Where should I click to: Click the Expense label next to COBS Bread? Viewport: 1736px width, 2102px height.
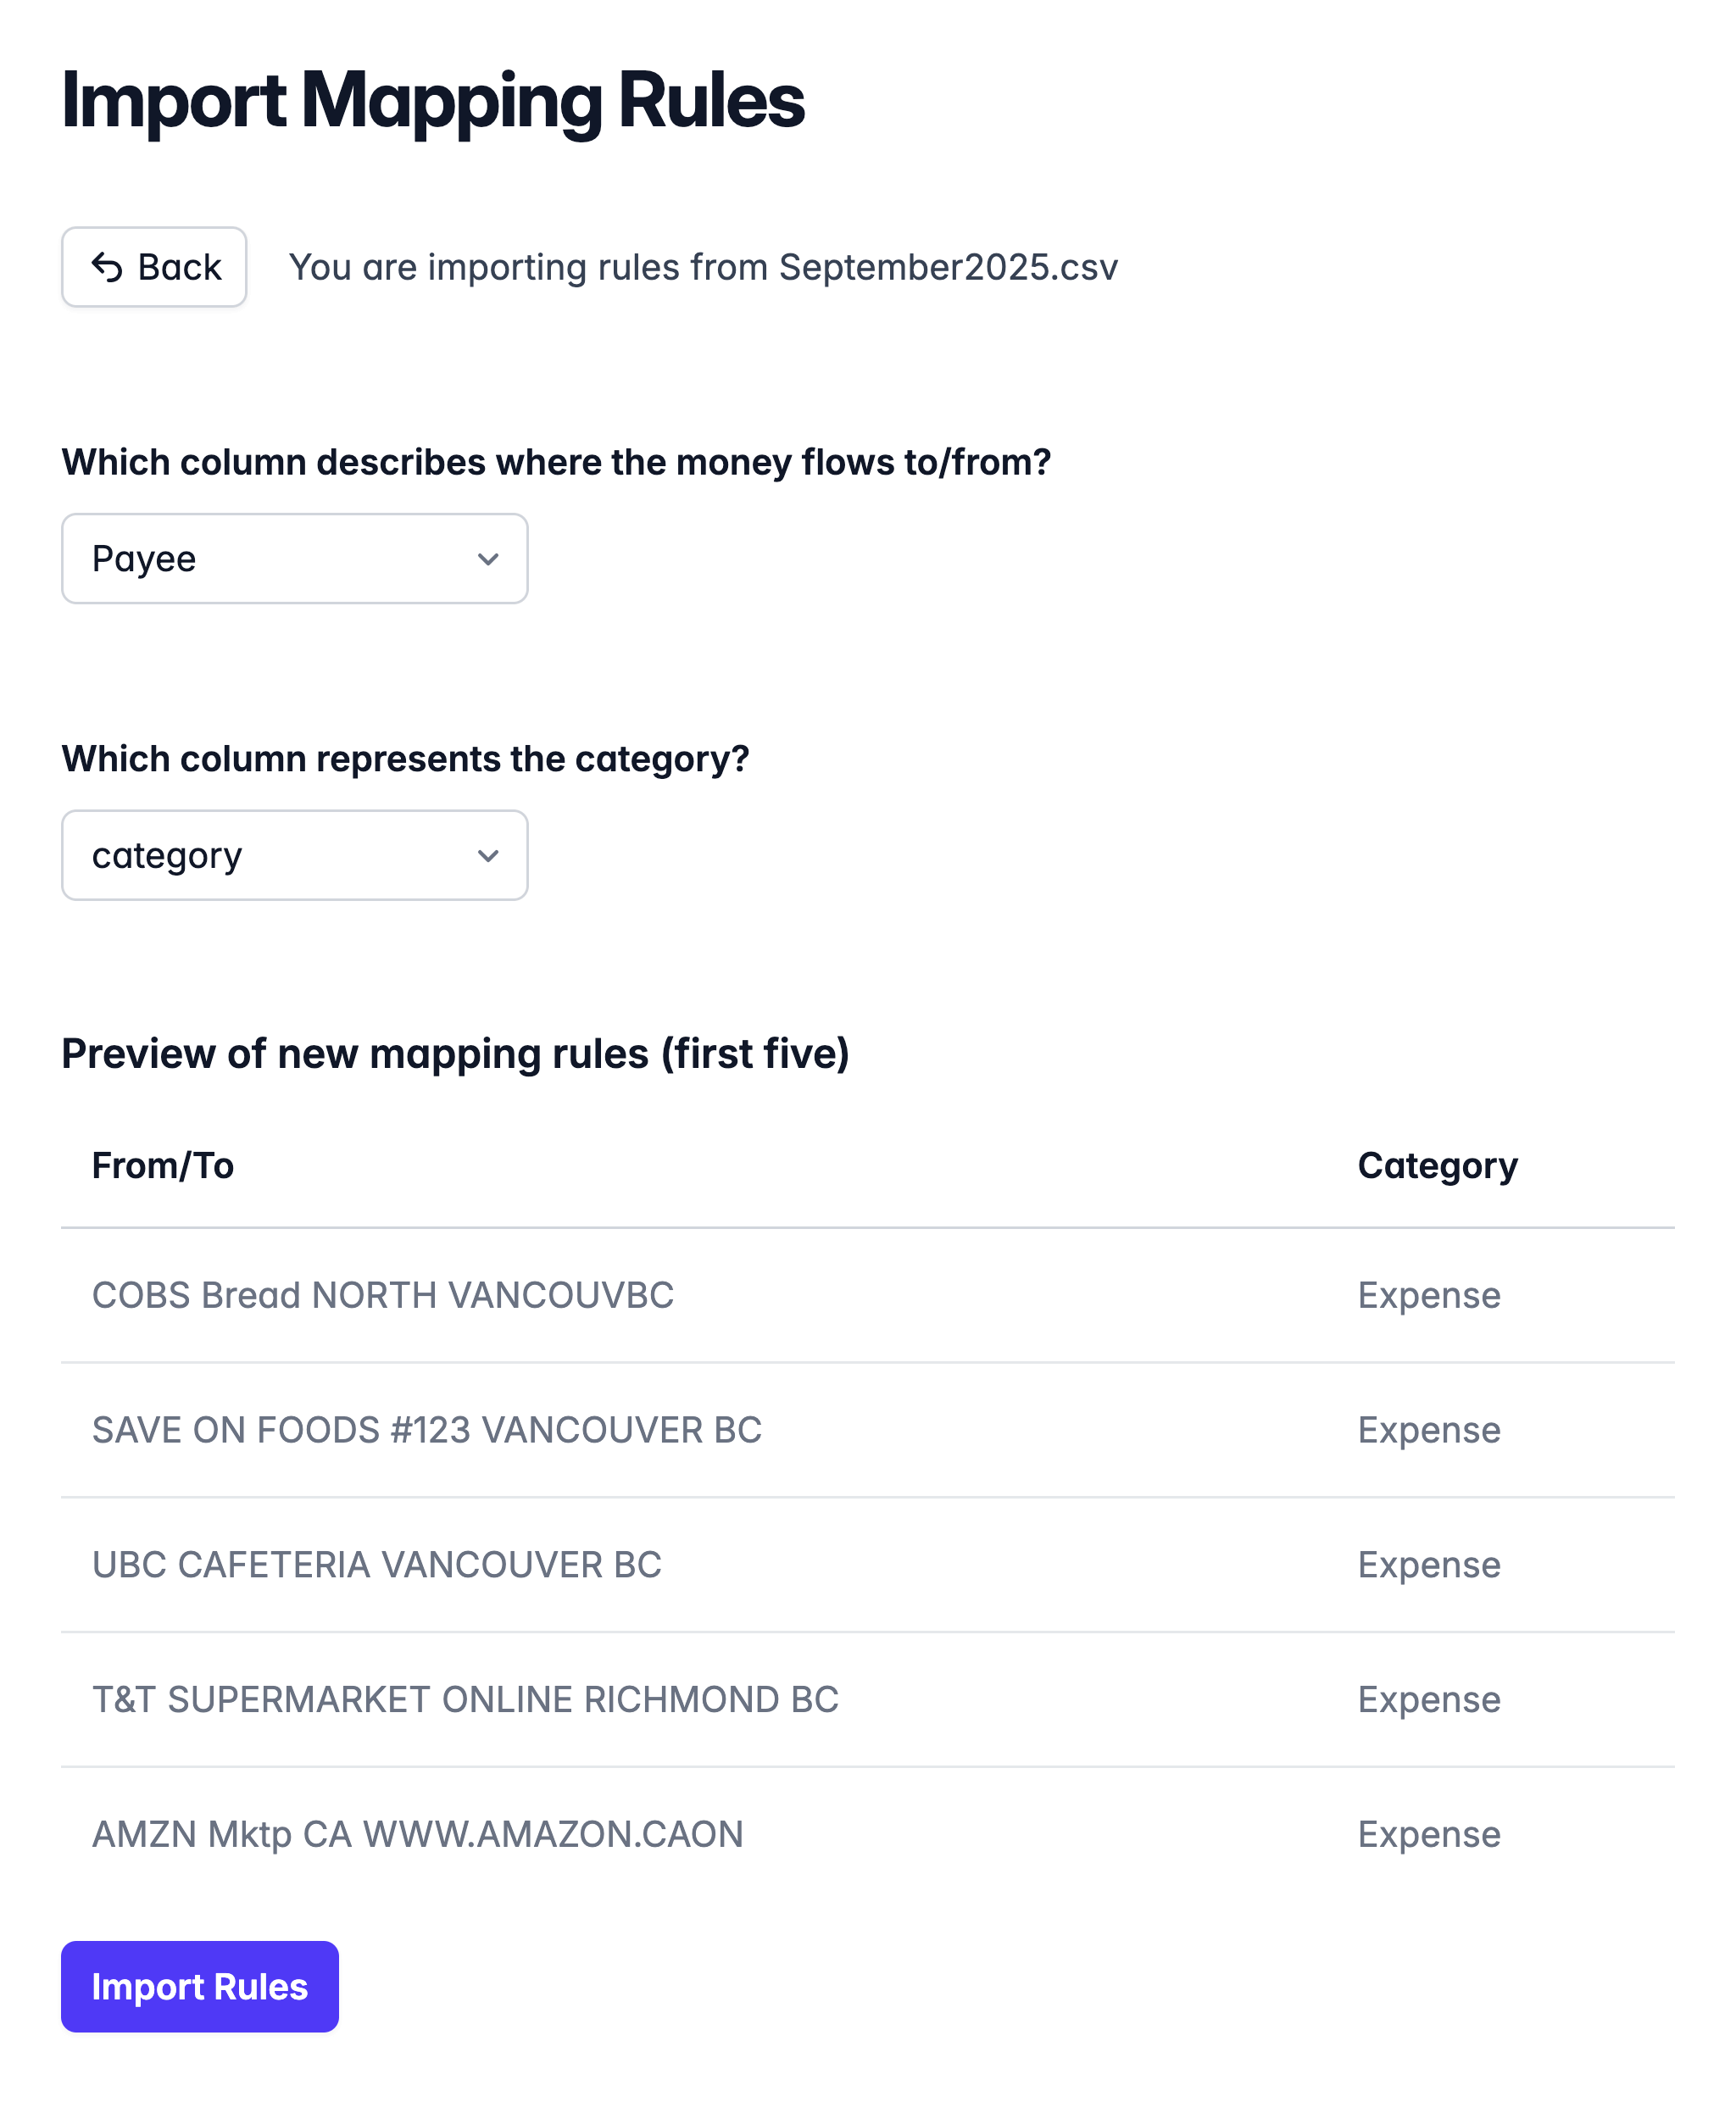coord(1429,1295)
